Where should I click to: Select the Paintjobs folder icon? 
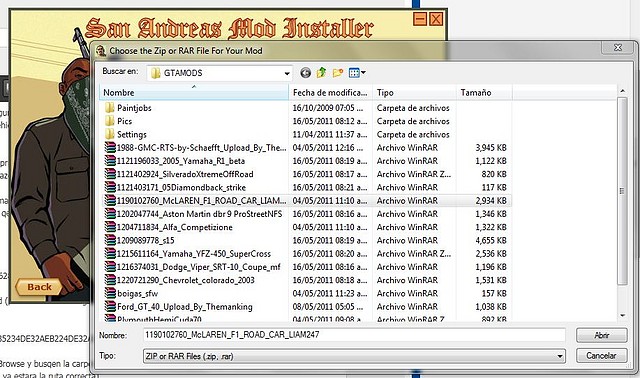click(110, 108)
